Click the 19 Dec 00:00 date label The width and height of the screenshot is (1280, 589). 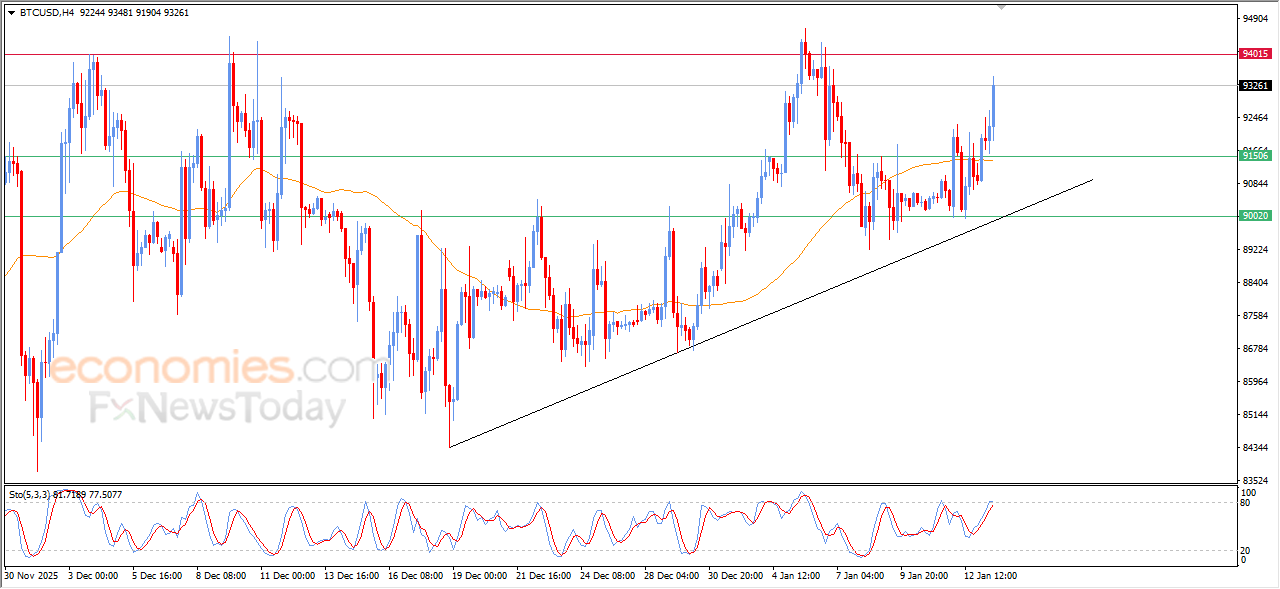pyautogui.click(x=480, y=576)
